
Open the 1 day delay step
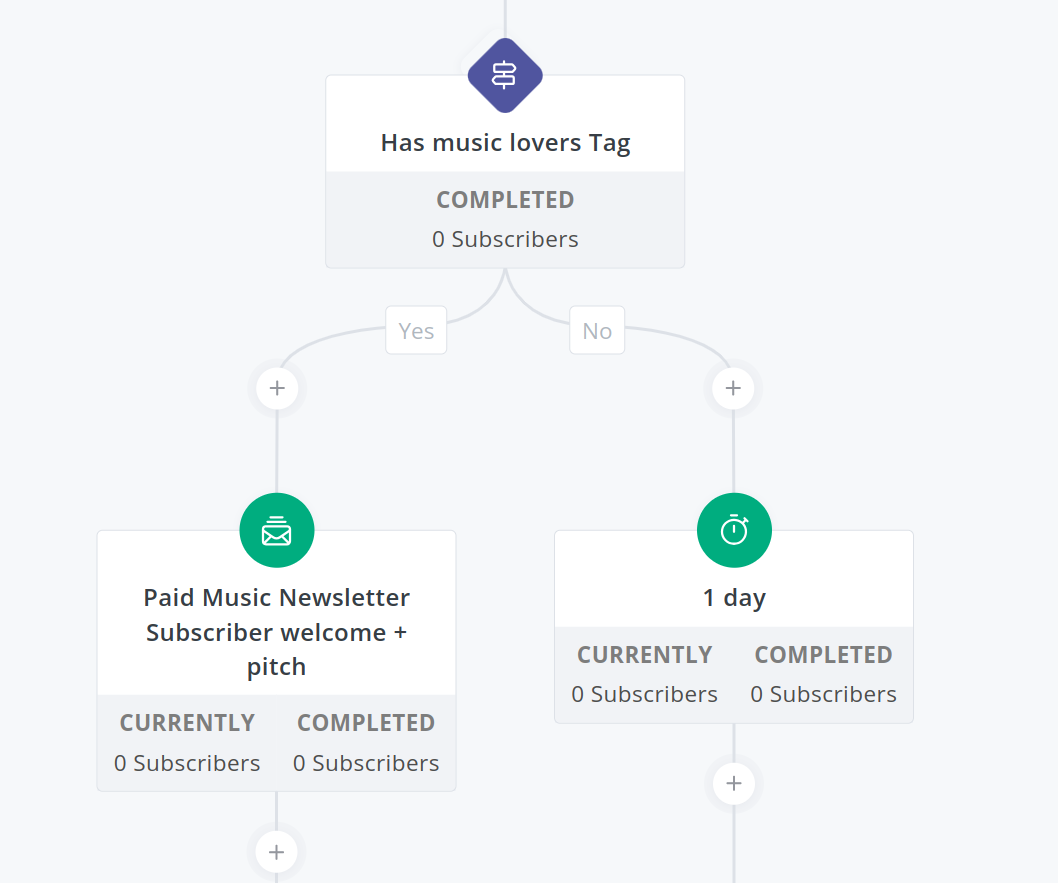[x=734, y=597]
